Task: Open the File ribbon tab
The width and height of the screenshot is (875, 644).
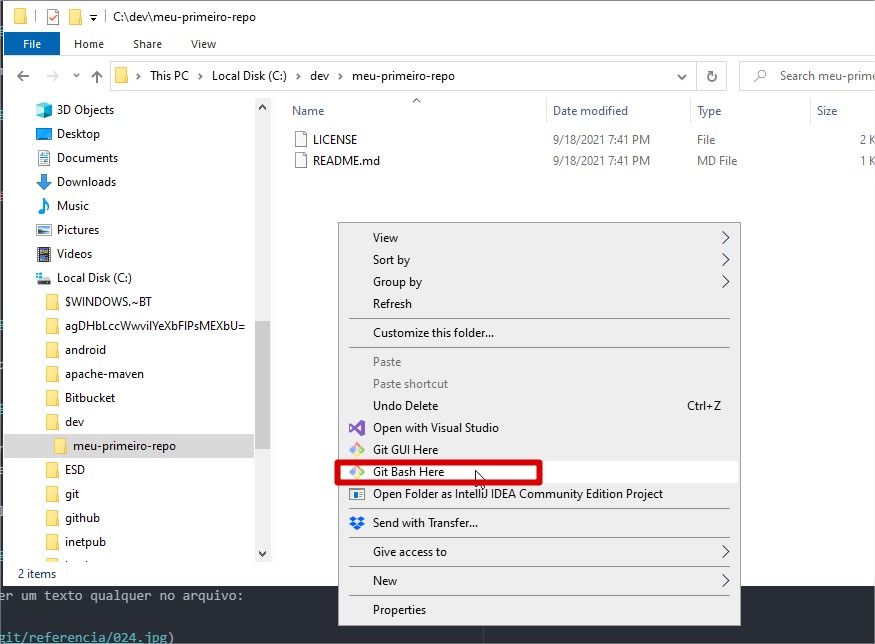Action: [x=32, y=44]
